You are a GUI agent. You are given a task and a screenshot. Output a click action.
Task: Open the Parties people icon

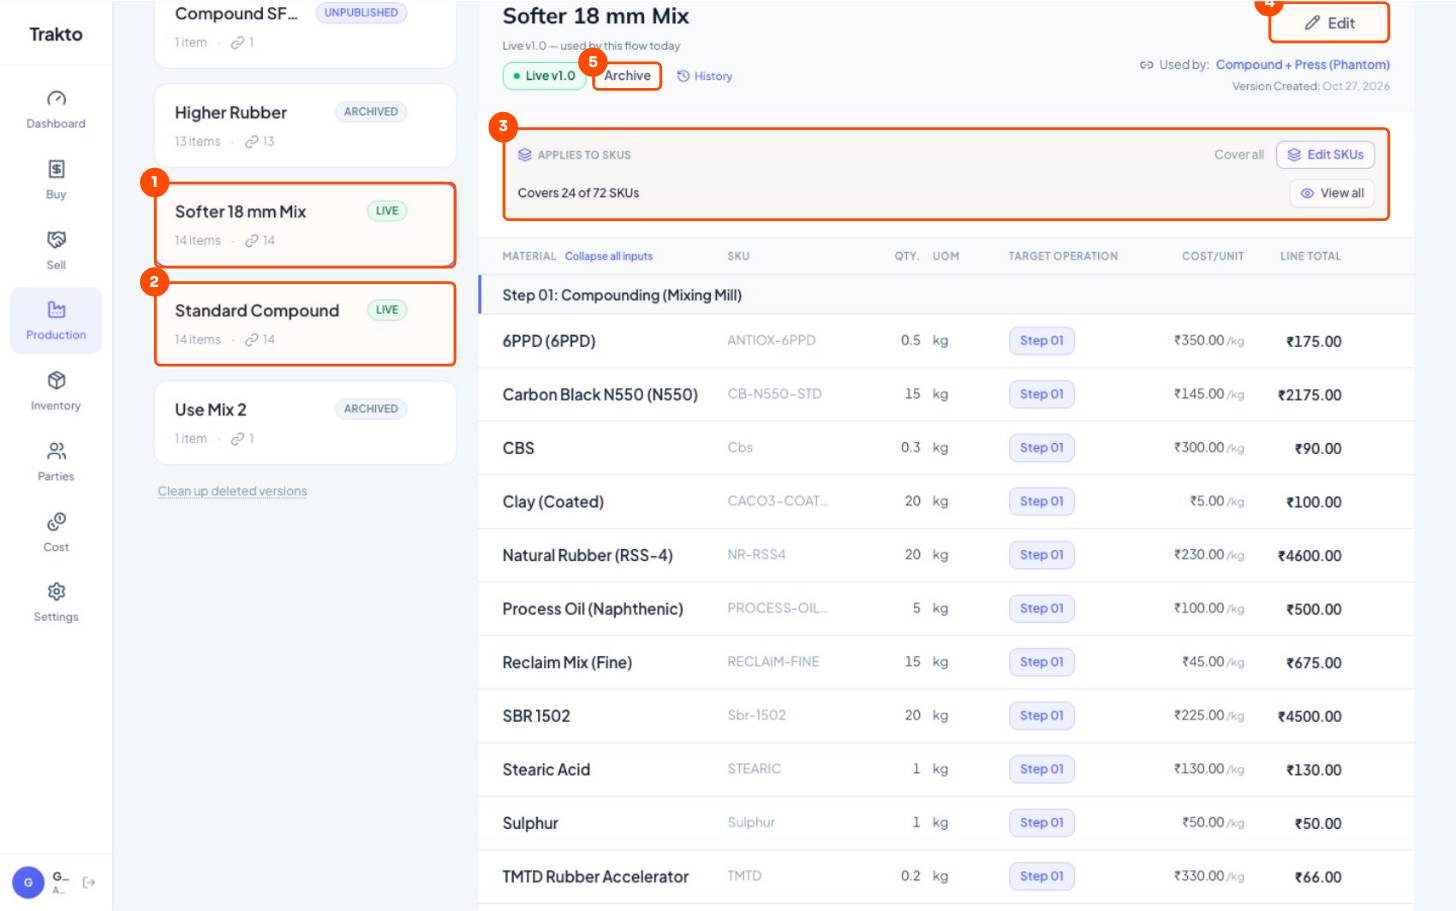point(56,451)
